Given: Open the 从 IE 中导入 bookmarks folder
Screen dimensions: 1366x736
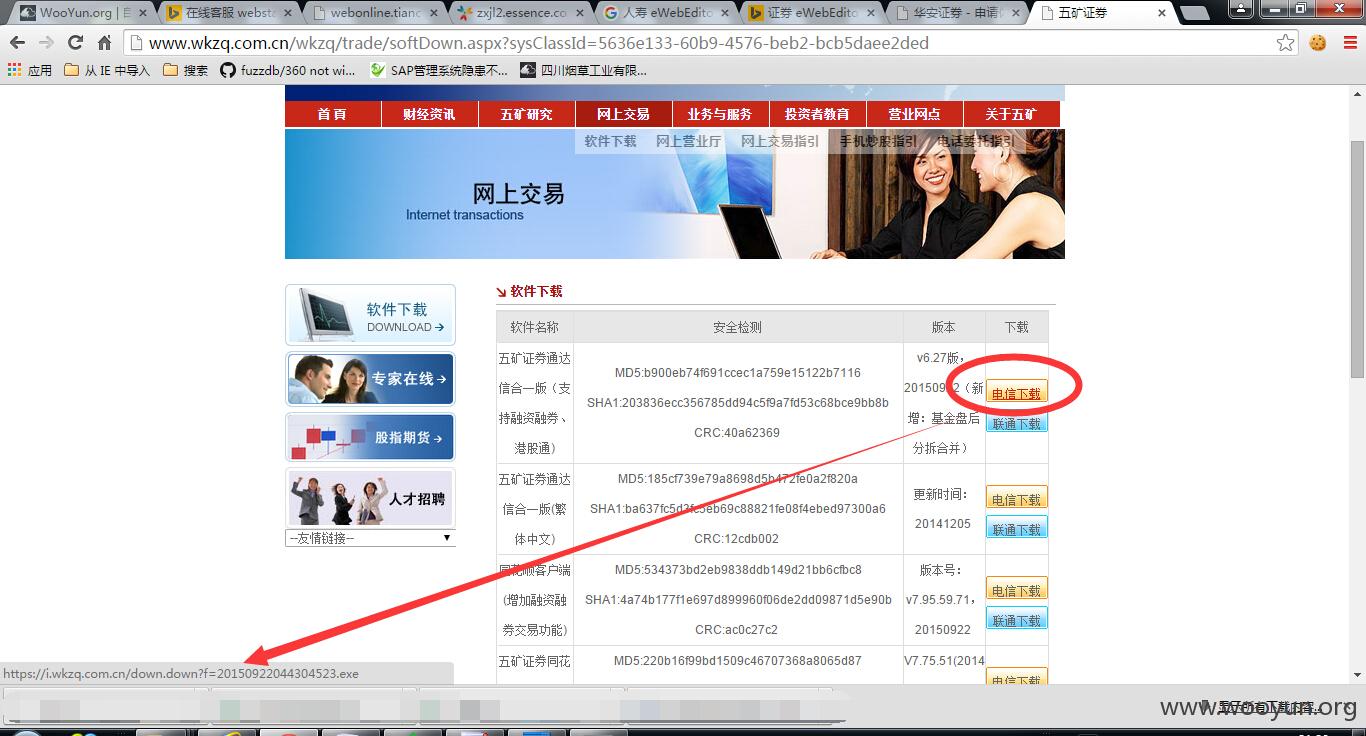Looking at the screenshot, I should point(107,70).
